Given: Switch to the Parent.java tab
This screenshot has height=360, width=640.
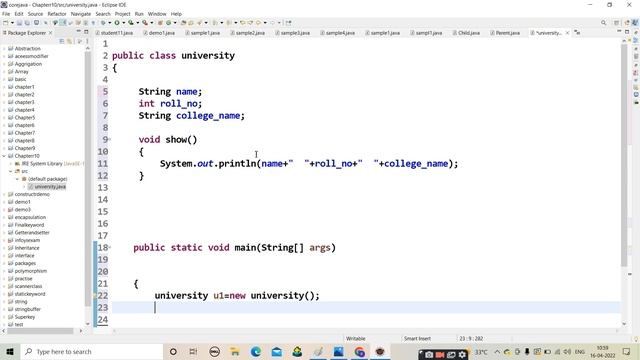Looking at the screenshot, I should click(505, 33).
